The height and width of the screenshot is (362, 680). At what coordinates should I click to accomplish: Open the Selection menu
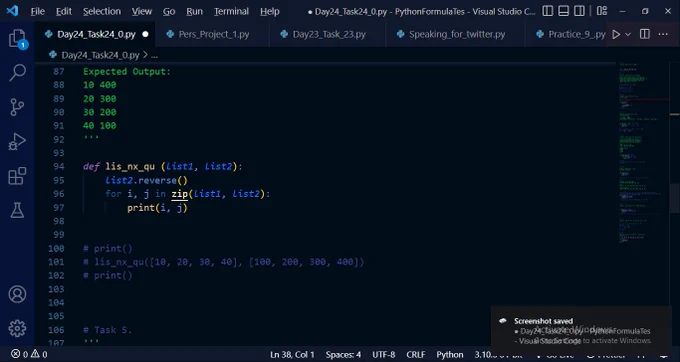point(102,12)
